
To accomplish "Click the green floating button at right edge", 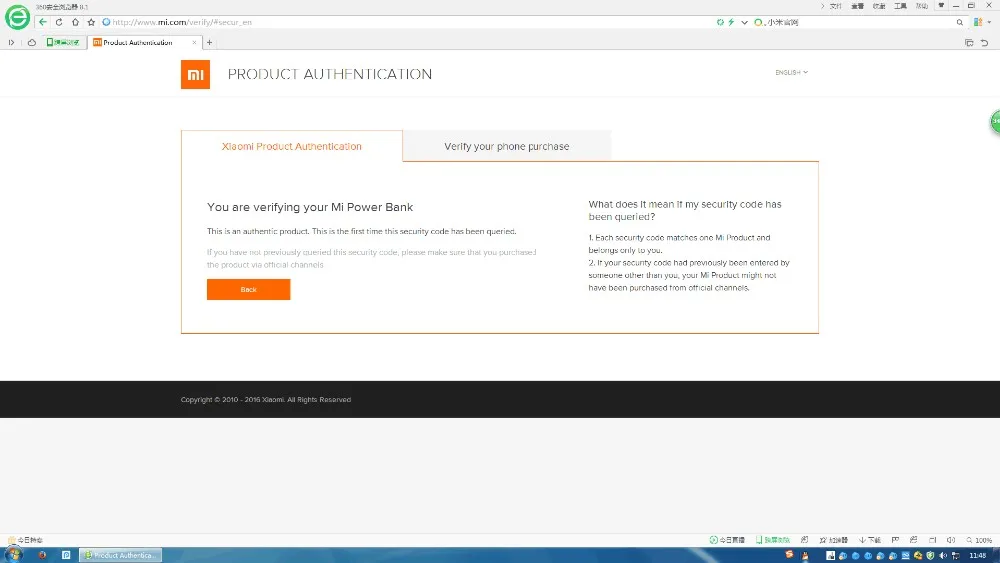I will (x=994, y=121).
